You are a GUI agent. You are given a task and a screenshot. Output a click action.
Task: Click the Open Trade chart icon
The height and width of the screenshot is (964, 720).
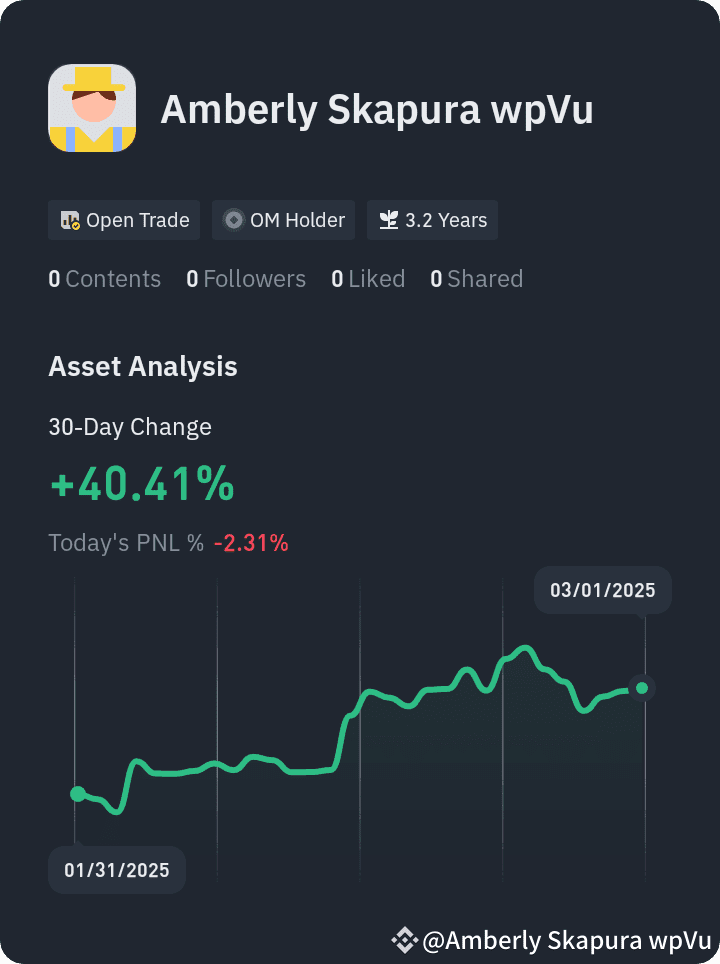(70, 220)
